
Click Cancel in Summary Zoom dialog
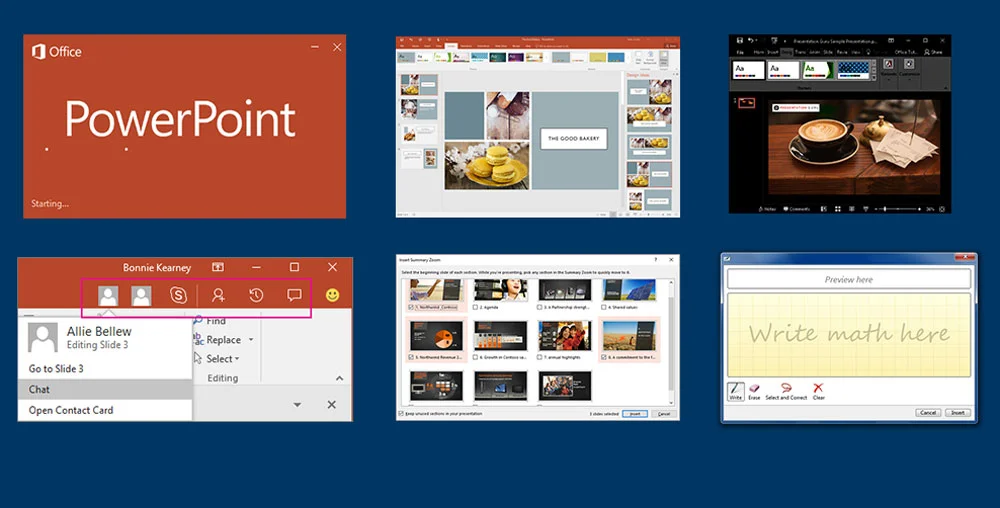664,414
